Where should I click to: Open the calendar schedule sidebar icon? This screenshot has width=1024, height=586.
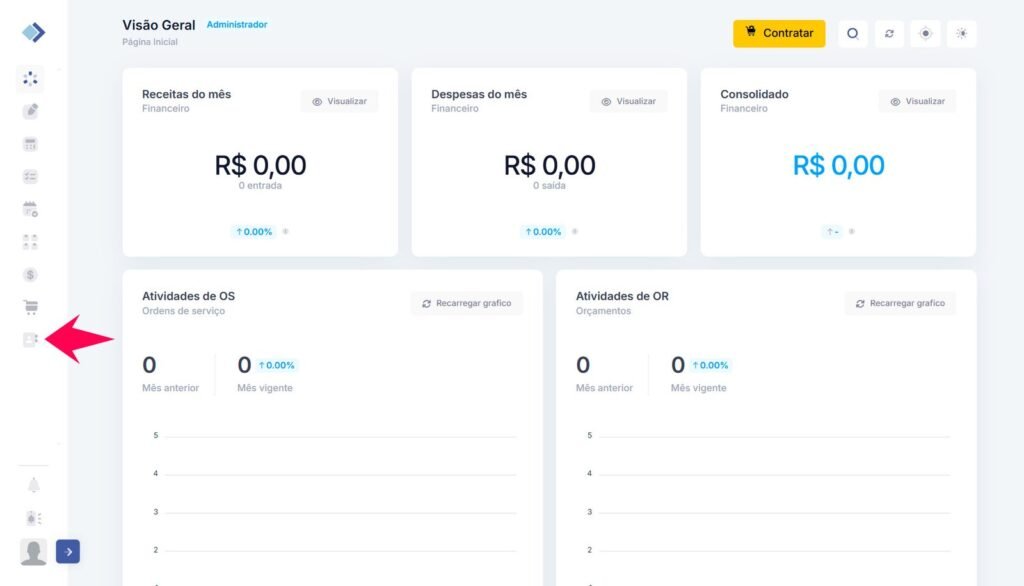31,209
